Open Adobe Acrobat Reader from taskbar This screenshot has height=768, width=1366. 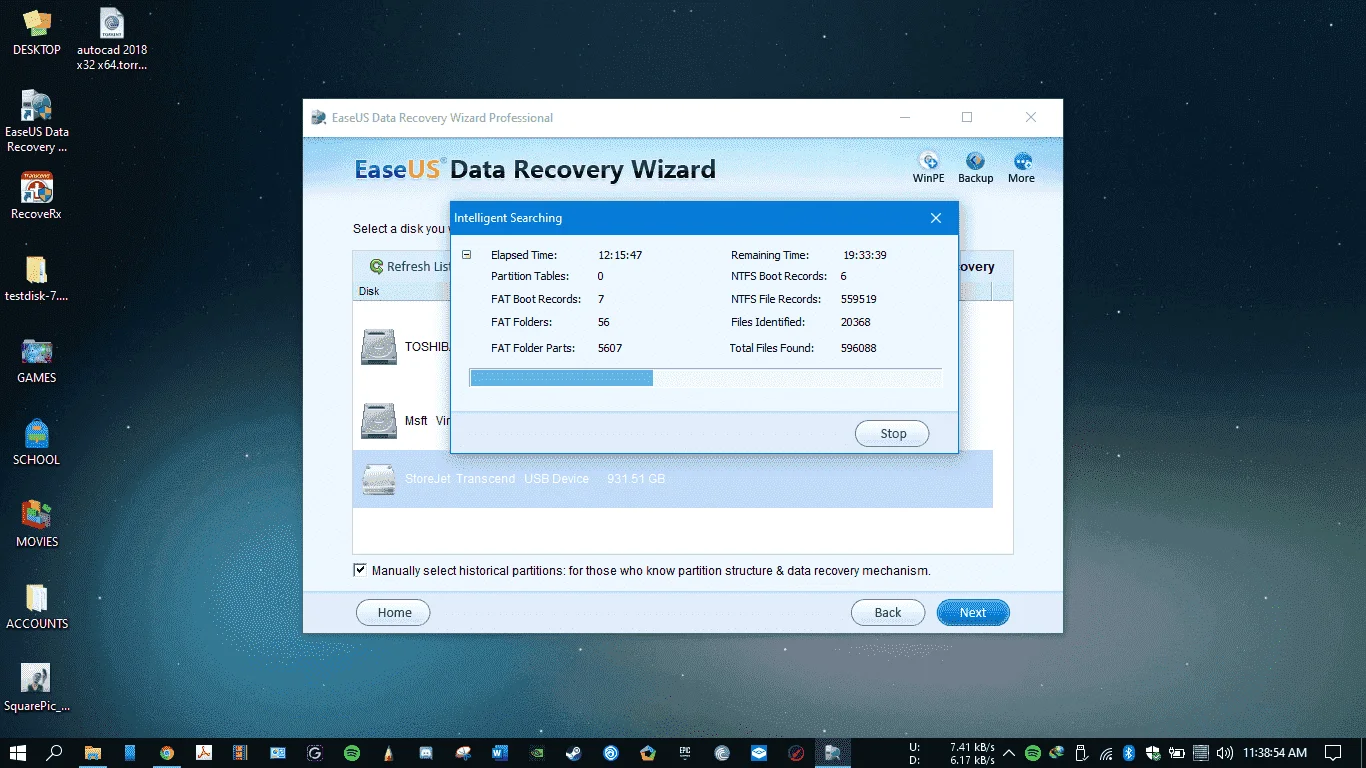(204, 753)
